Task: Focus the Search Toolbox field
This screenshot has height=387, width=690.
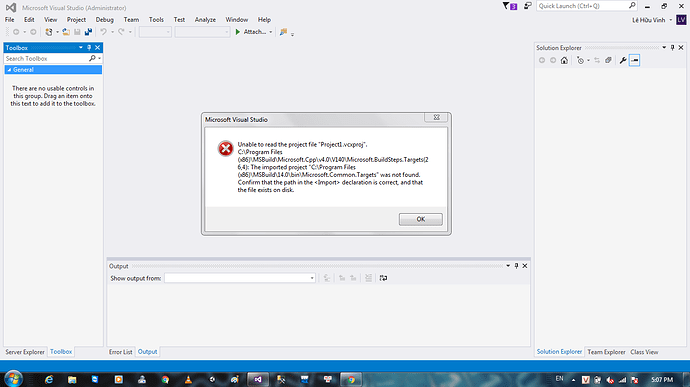Action: coord(47,59)
